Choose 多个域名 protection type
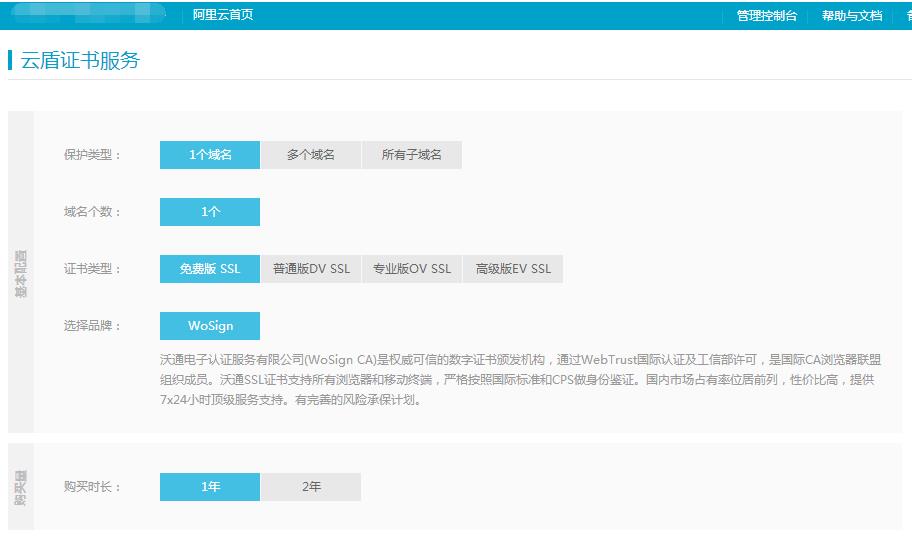The width and height of the screenshot is (912, 541). [311, 155]
